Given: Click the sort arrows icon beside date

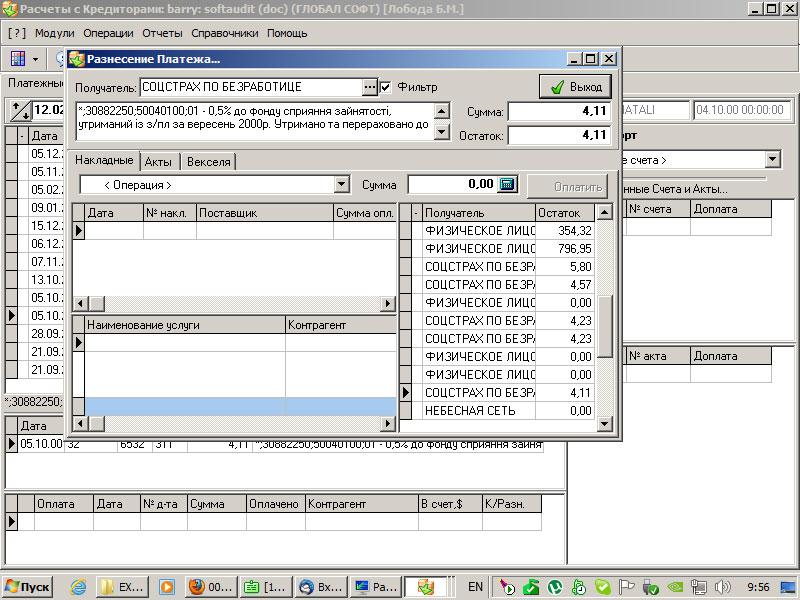Looking at the screenshot, I should (20, 109).
